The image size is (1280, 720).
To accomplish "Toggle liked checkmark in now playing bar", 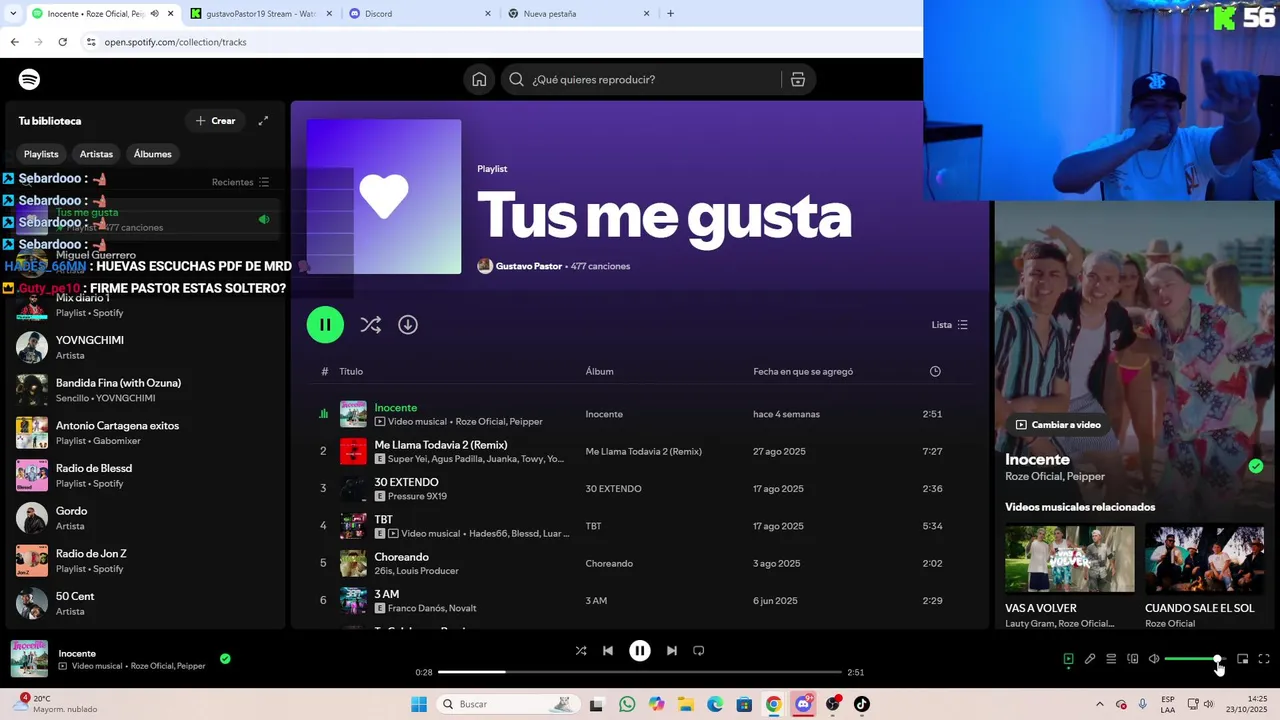I will point(225,658).
